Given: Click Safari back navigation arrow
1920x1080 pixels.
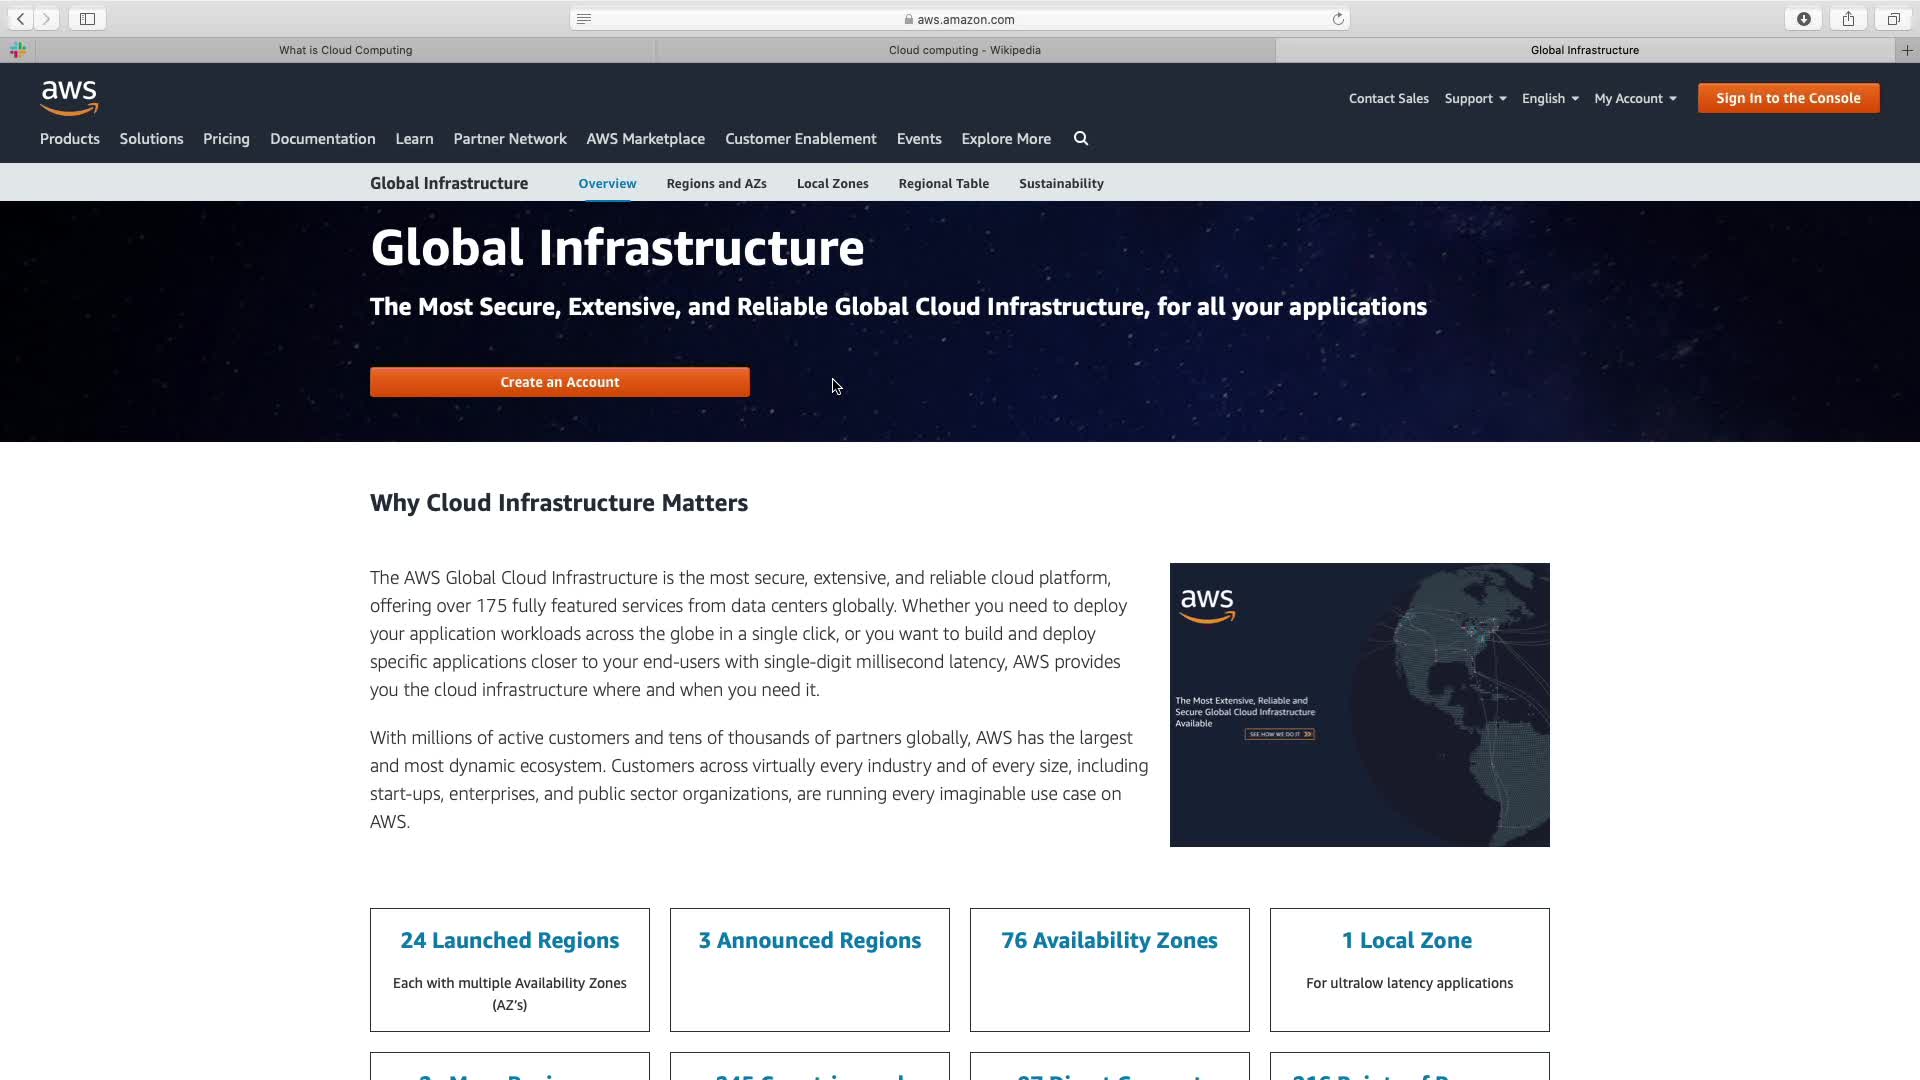Looking at the screenshot, I should tap(20, 19).
